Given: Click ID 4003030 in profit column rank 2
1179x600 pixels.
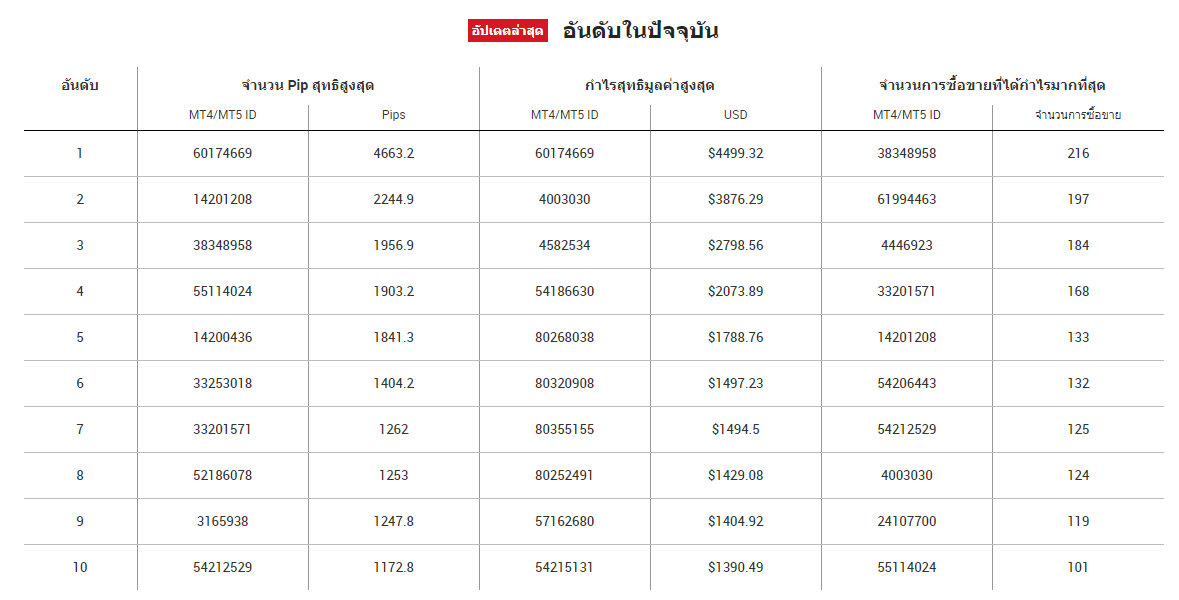Looking at the screenshot, I should (x=565, y=199).
